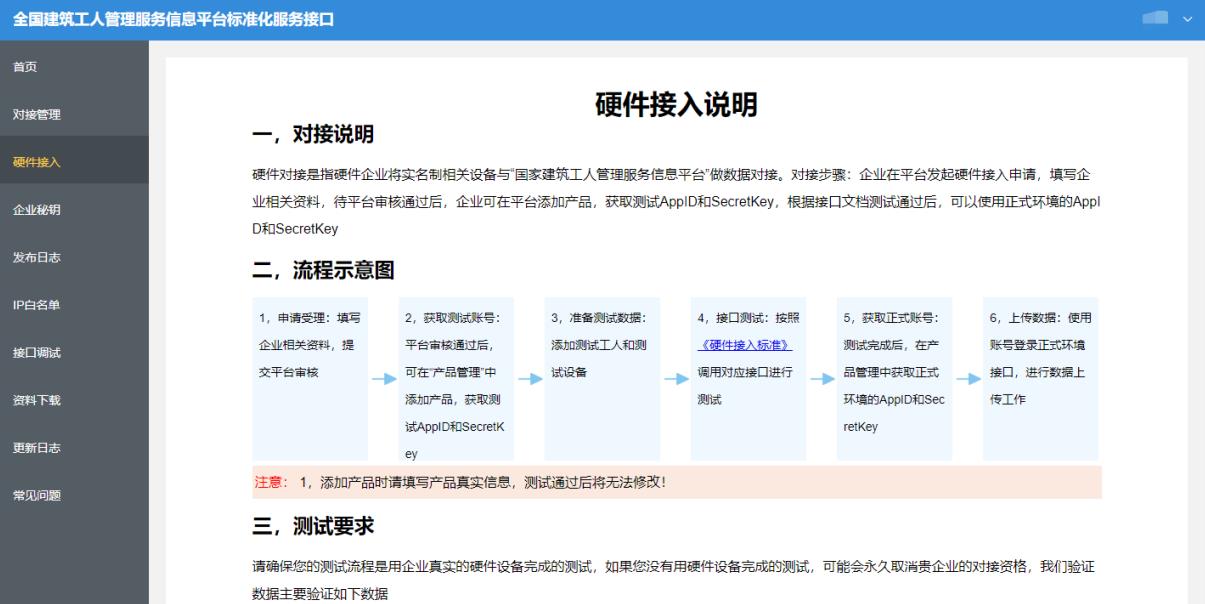Select the highlighted 硬件接入 sidebar item

pos(37,162)
